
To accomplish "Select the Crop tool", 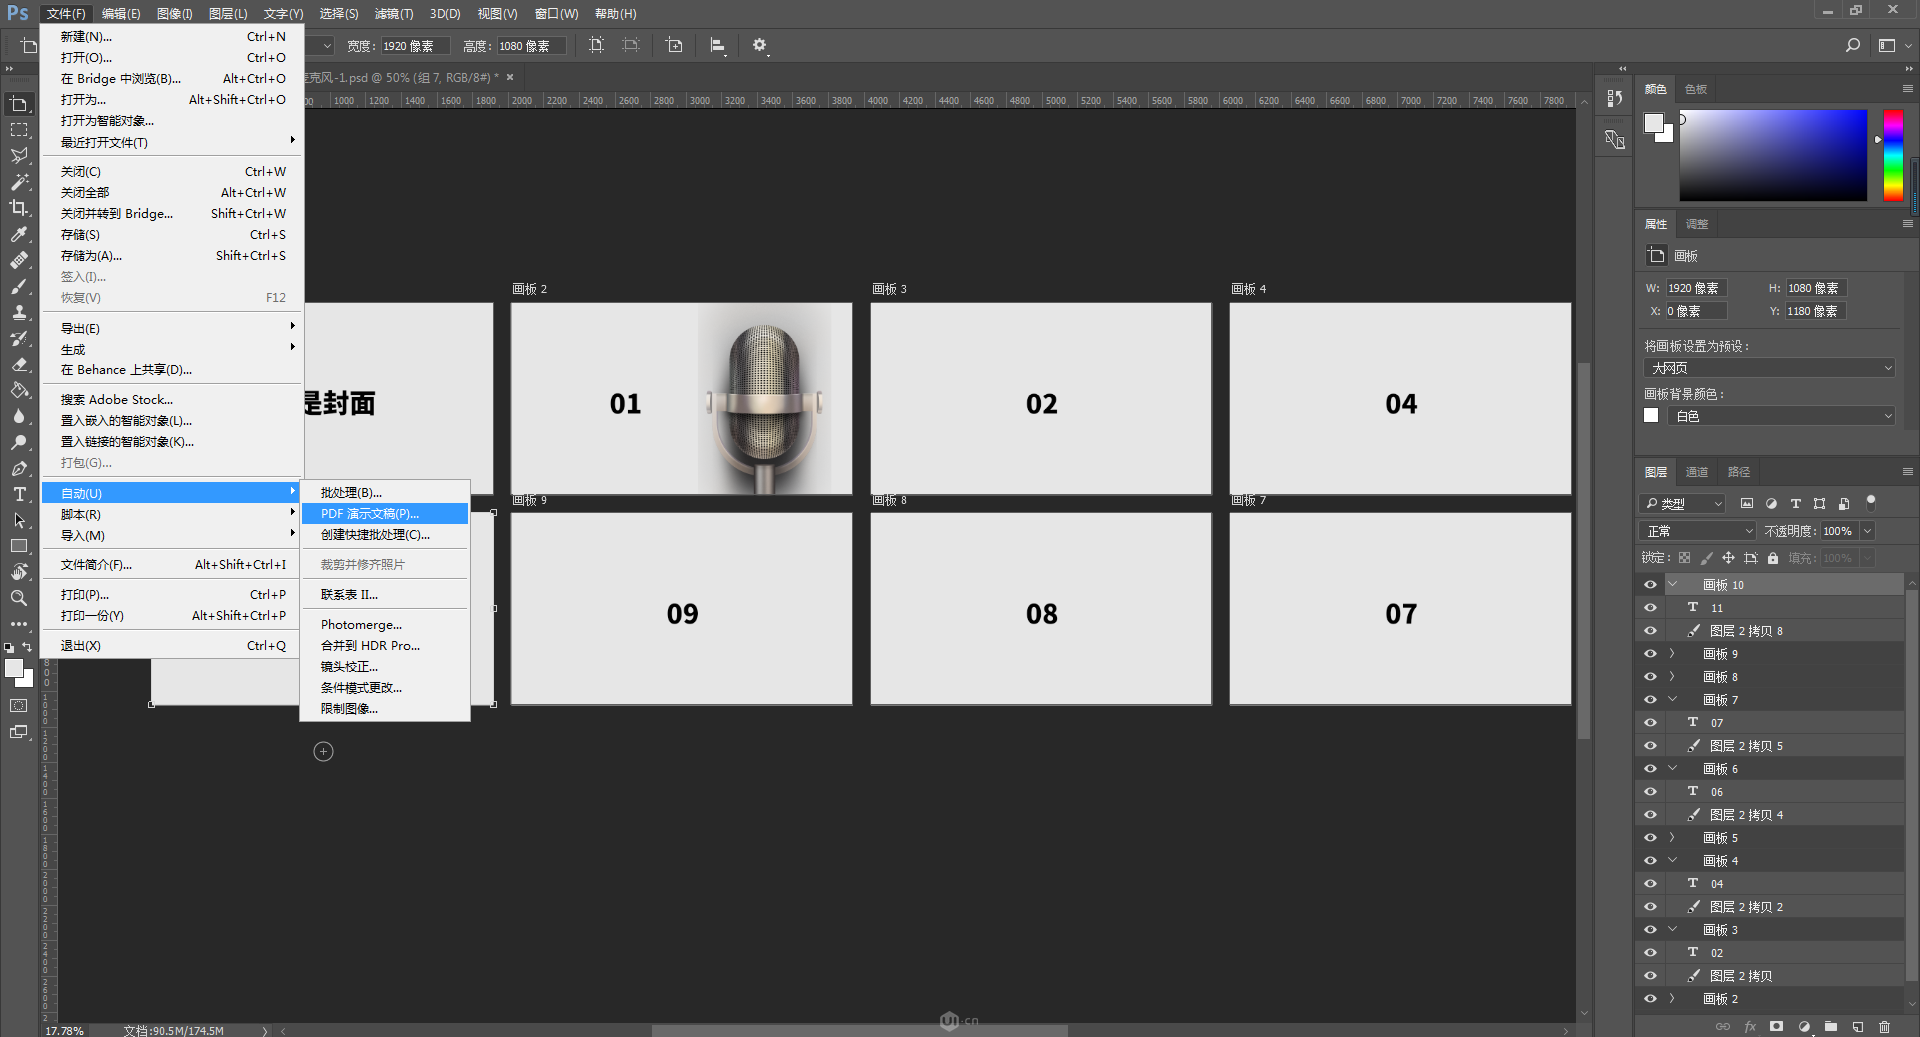I will 19,208.
